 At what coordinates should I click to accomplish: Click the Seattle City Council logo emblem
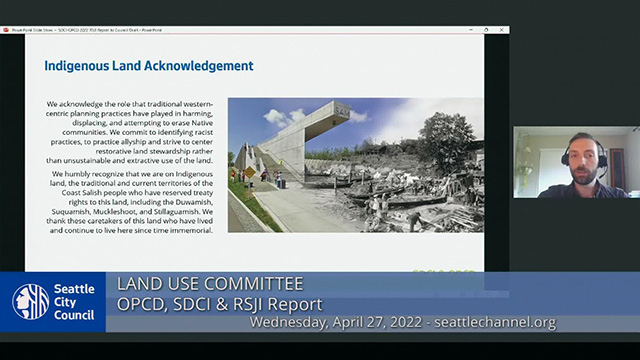tap(31, 302)
